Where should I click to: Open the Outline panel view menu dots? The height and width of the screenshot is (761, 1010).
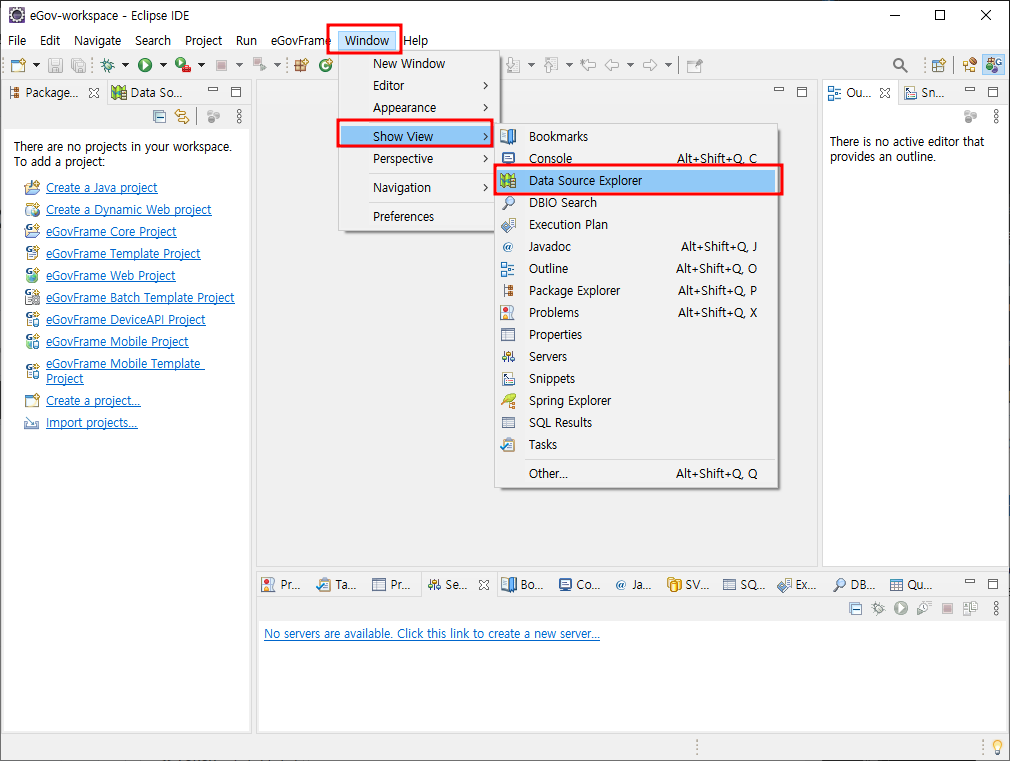(x=996, y=116)
